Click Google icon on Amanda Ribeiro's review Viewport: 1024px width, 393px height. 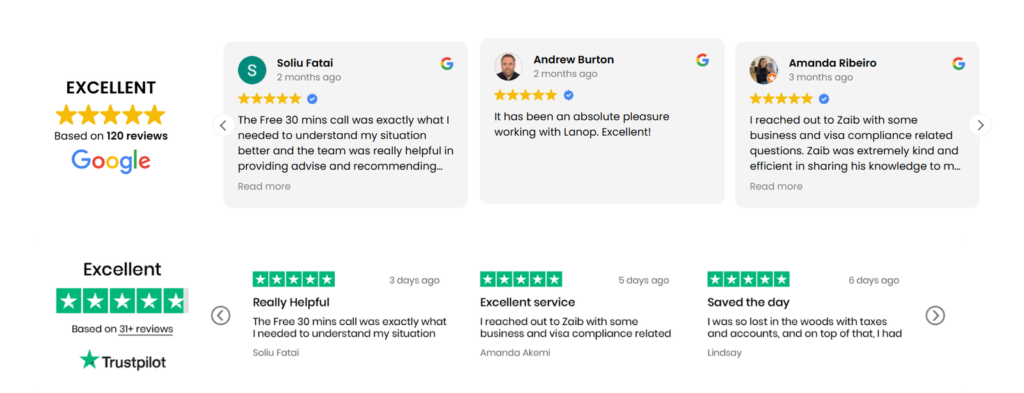point(958,63)
